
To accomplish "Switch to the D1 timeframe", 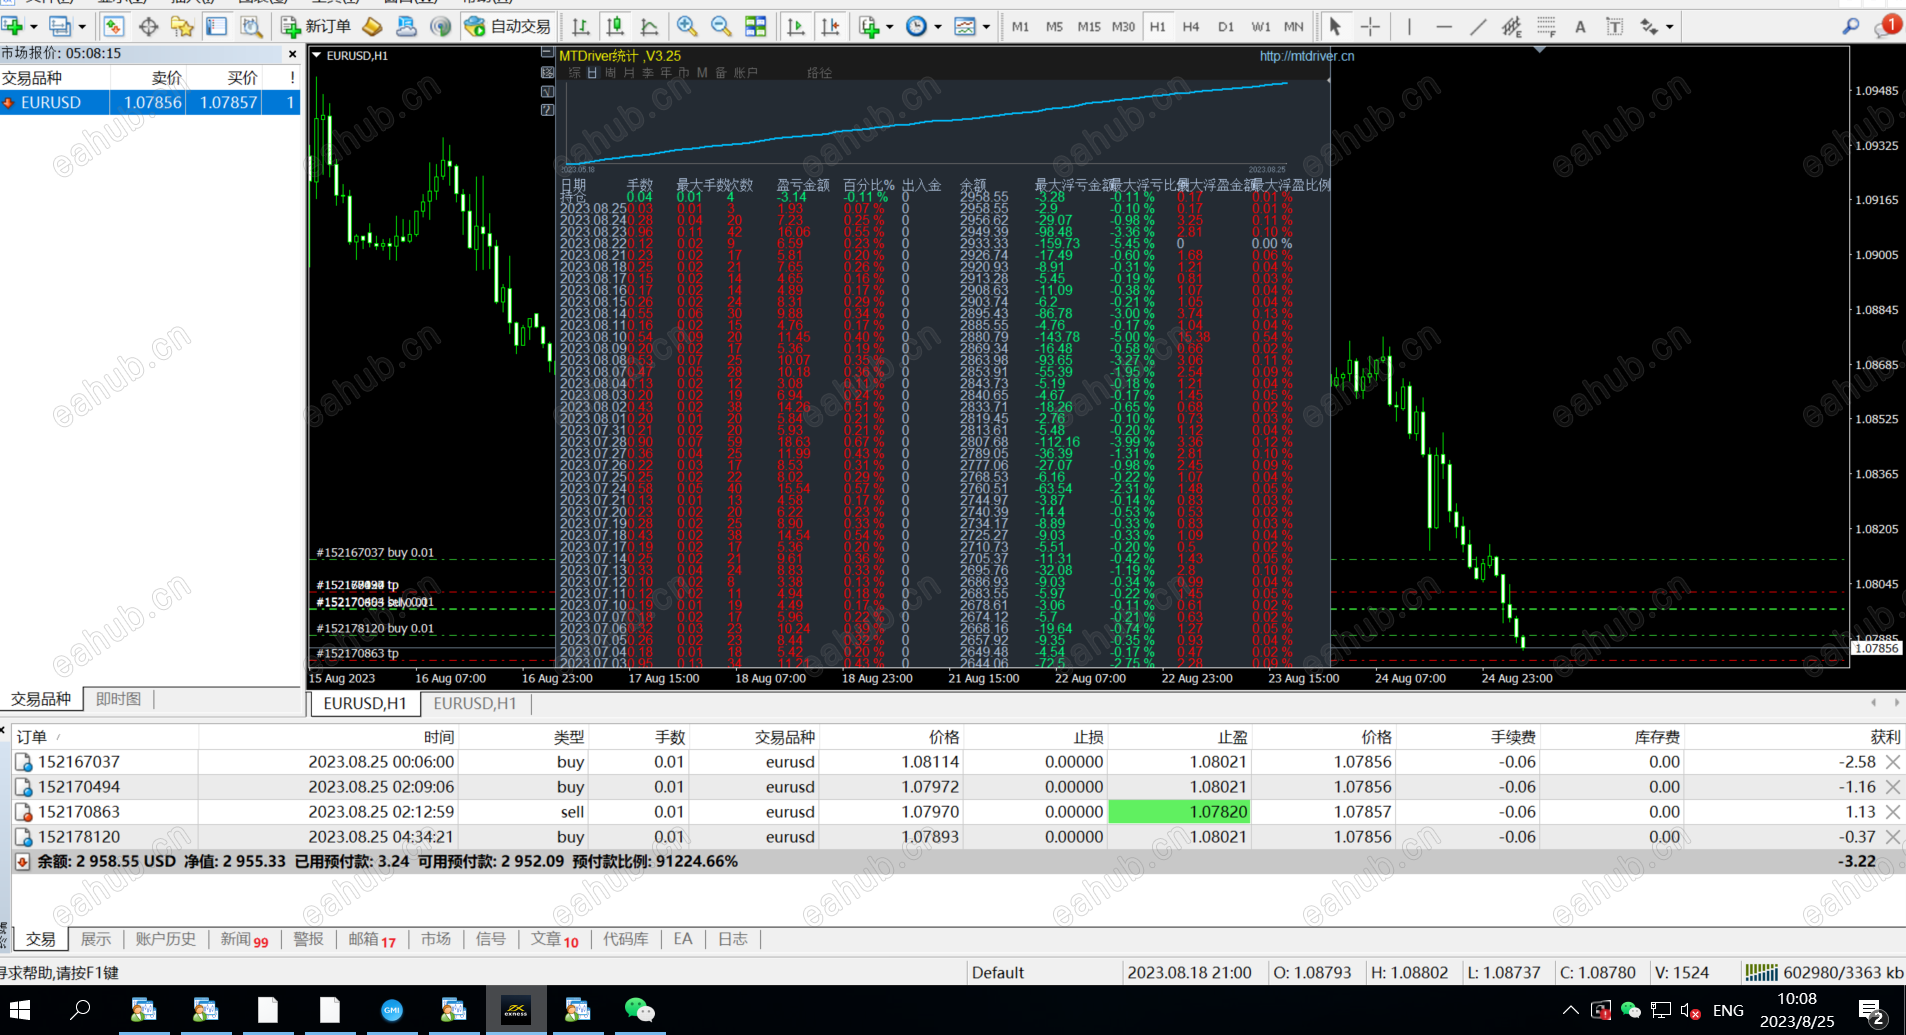I will (x=1225, y=27).
